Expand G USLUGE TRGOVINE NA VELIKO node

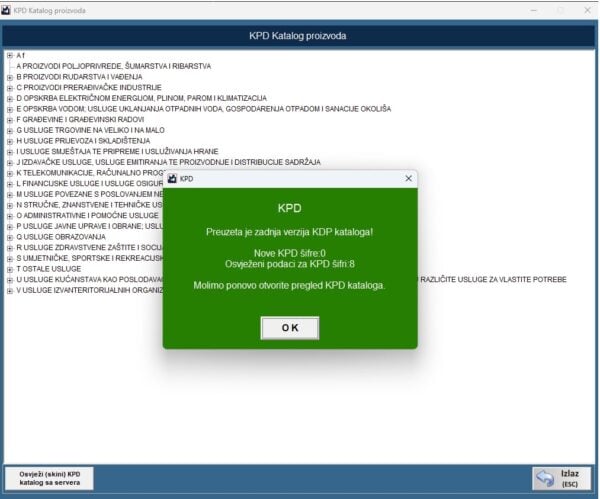click(10, 130)
